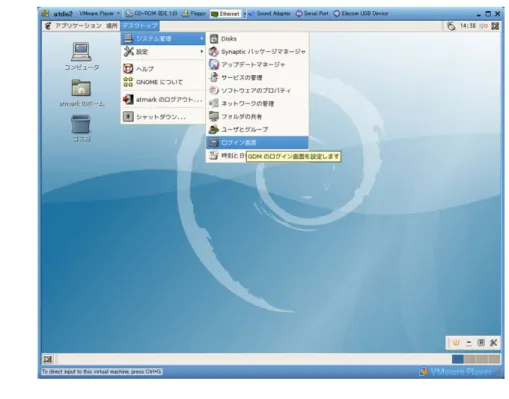Open ヘルプ from the desktop menu
Screen dimensions: 509x399
tap(163, 69)
